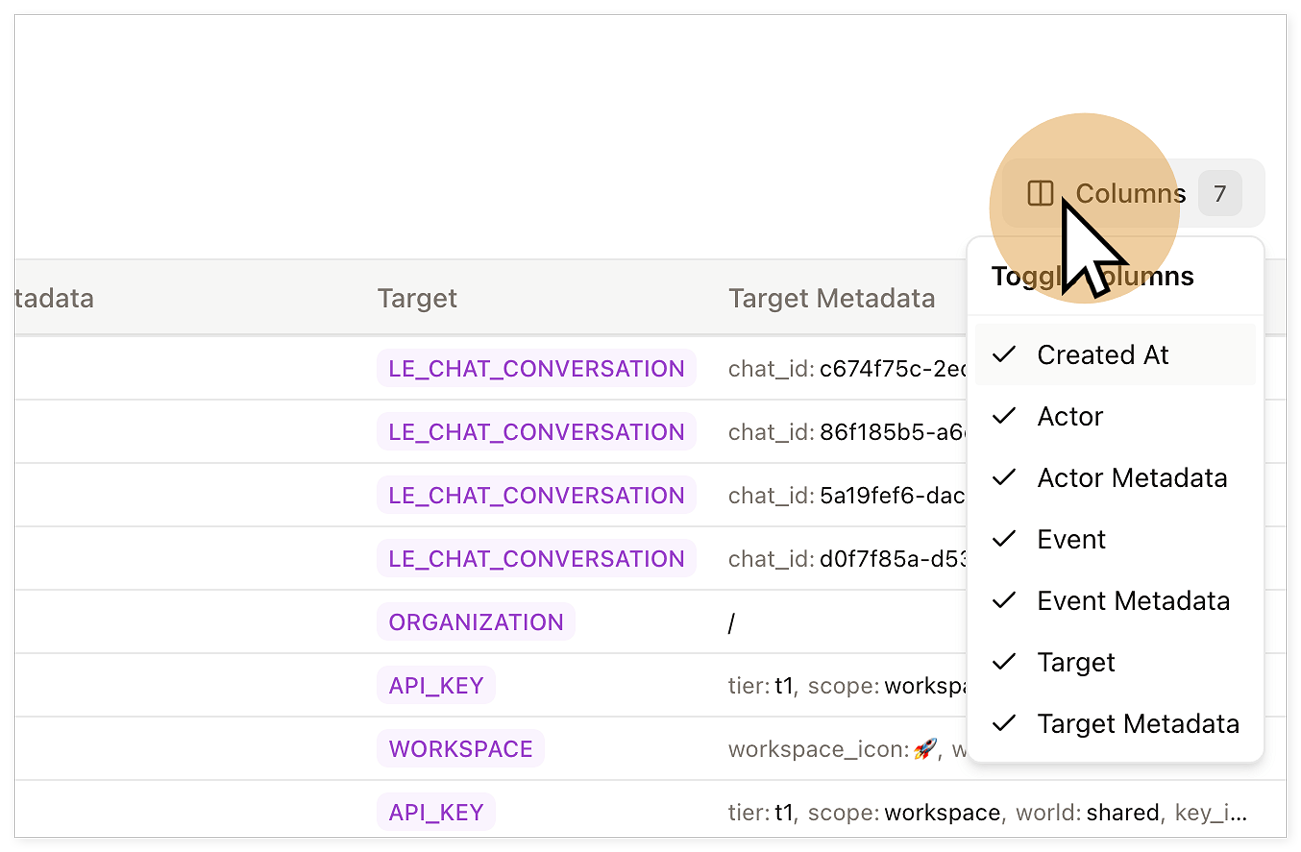Click the LE_CHAT_CONVERSATION tag with chat_id d0f7f85a
1301x852 pixels.
(x=536, y=558)
